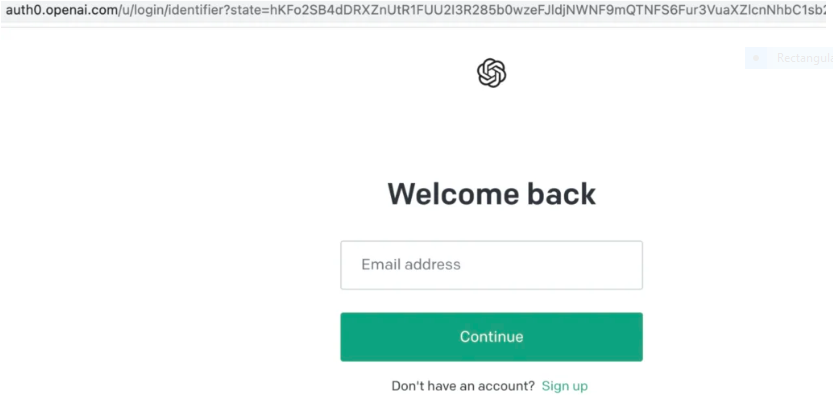Open the Sign up link
This screenshot has width=833, height=408.
(564, 386)
